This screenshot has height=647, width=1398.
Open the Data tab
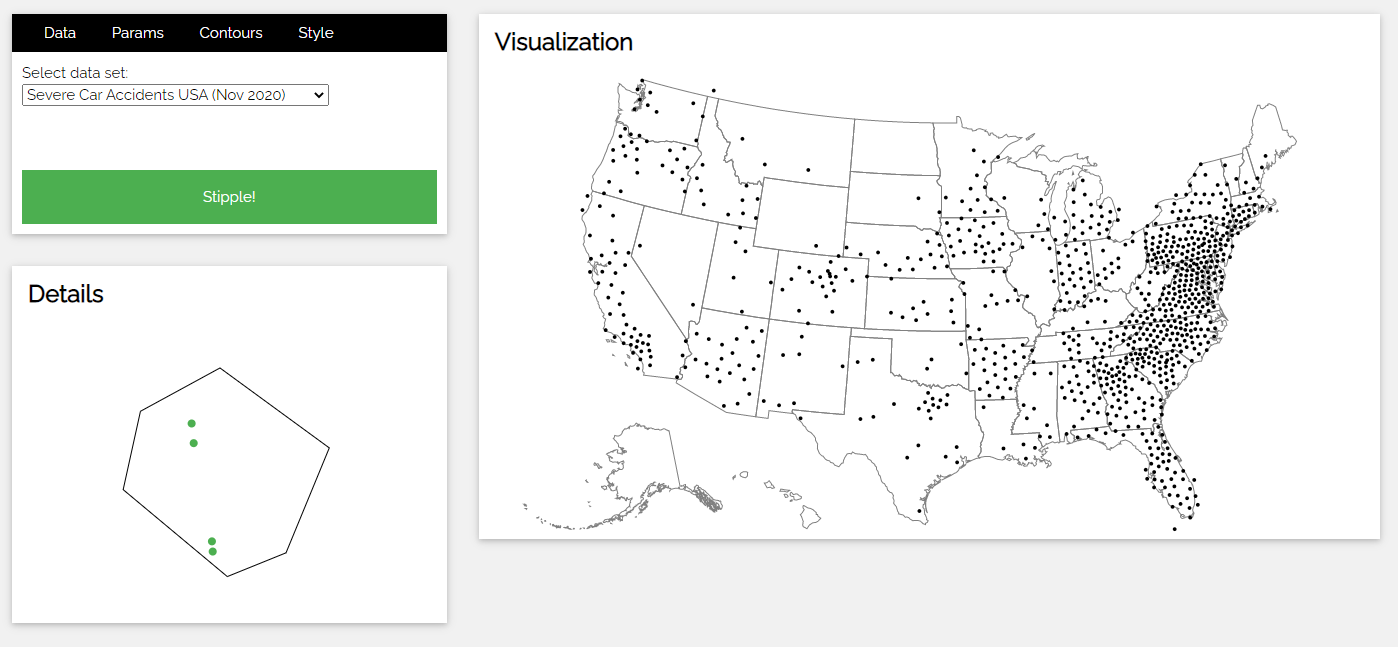(60, 33)
